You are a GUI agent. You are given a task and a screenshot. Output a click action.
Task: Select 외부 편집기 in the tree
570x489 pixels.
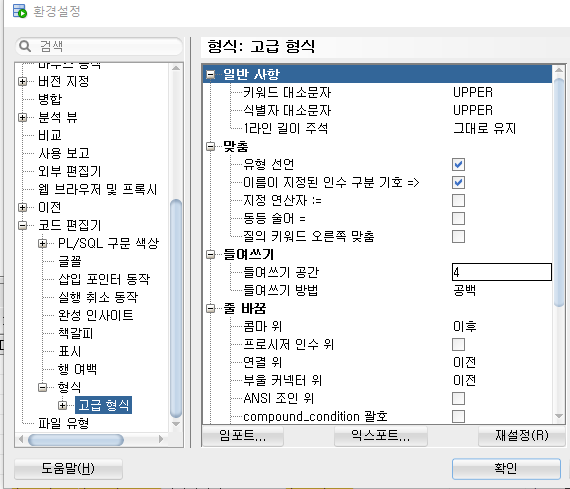click(69, 171)
